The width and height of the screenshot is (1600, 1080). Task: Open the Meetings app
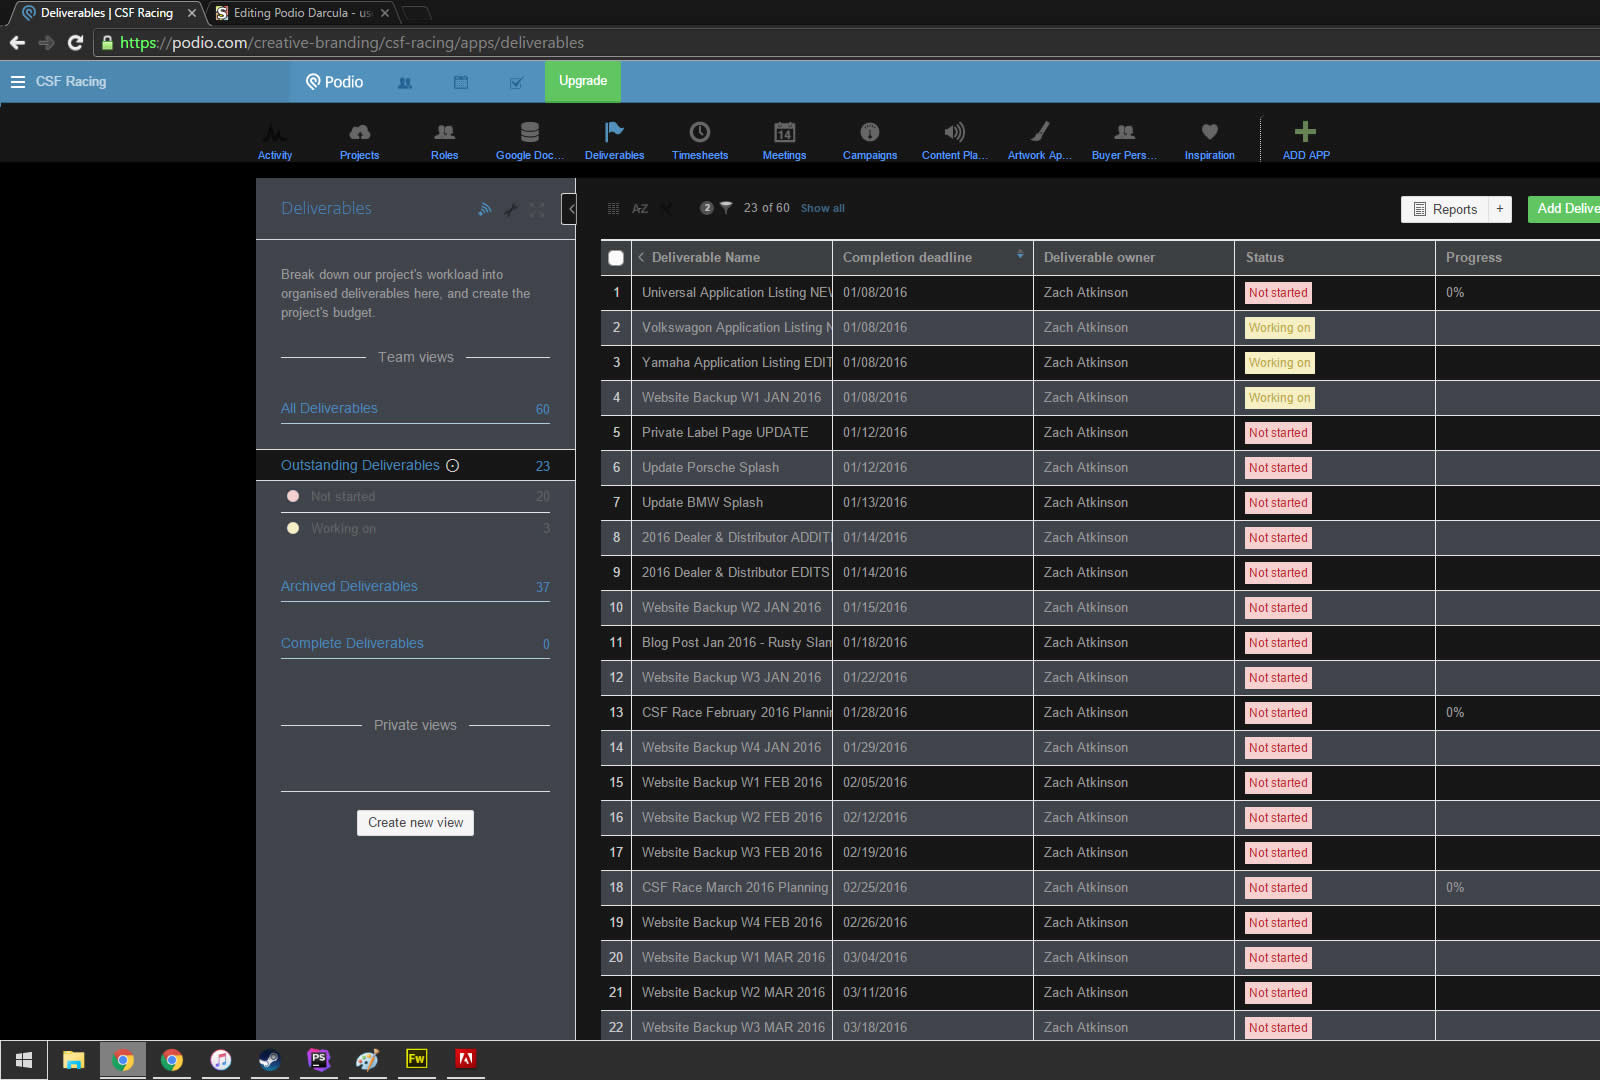[784, 140]
